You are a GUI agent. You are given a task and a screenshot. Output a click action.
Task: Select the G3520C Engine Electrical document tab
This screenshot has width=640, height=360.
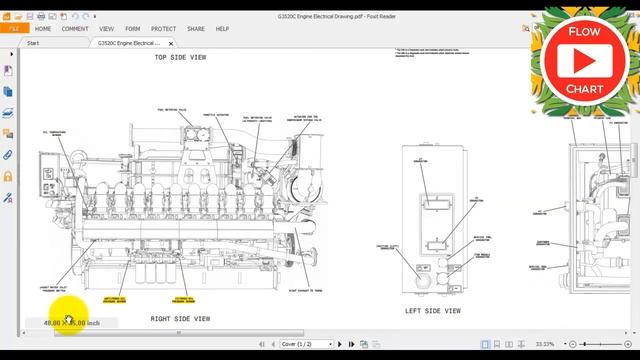coord(129,43)
